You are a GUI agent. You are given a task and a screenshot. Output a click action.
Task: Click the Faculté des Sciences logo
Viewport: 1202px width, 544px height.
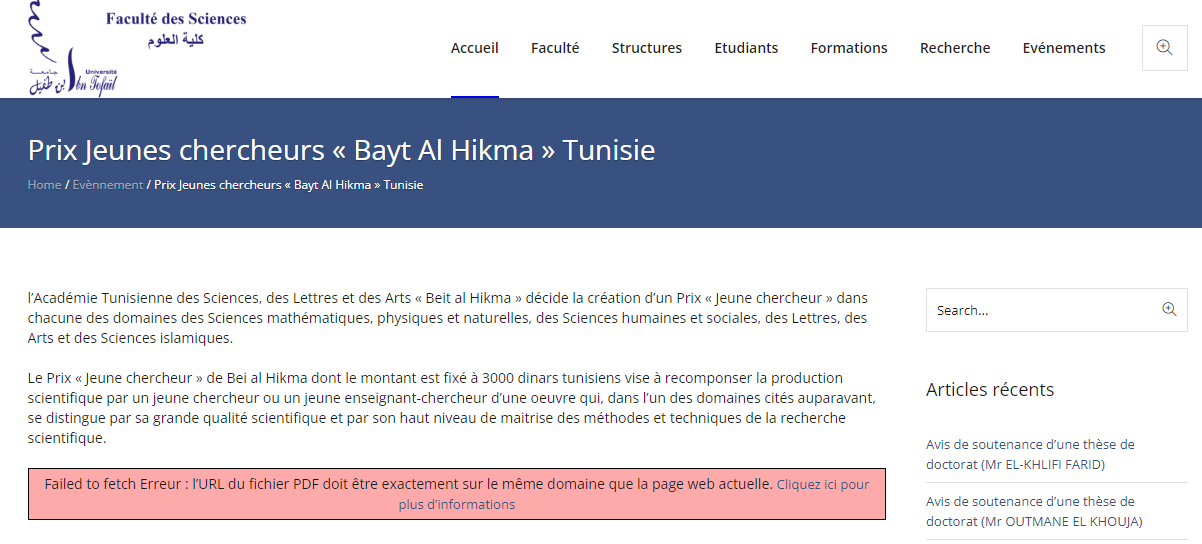click(x=137, y=49)
